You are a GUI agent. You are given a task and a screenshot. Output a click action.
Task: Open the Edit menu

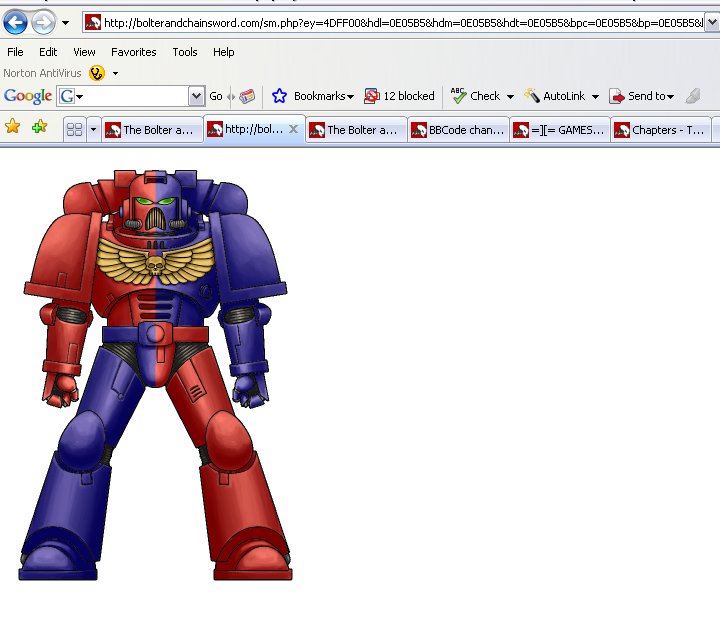pyautogui.click(x=48, y=52)
